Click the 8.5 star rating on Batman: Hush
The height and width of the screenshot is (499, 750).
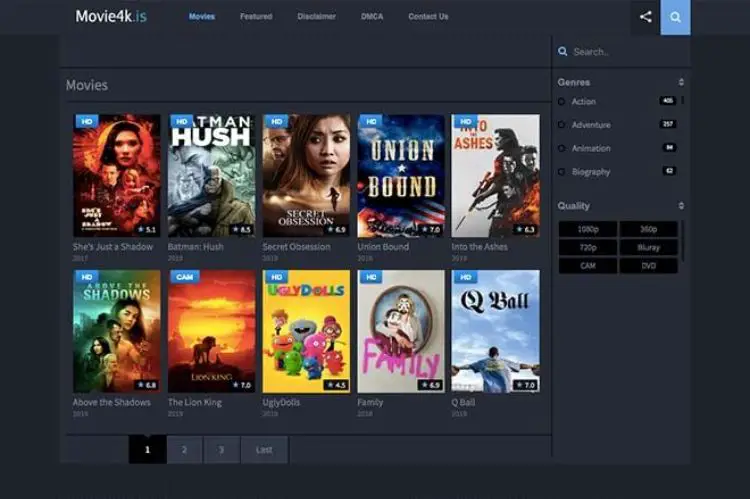(x=242, y=230)
